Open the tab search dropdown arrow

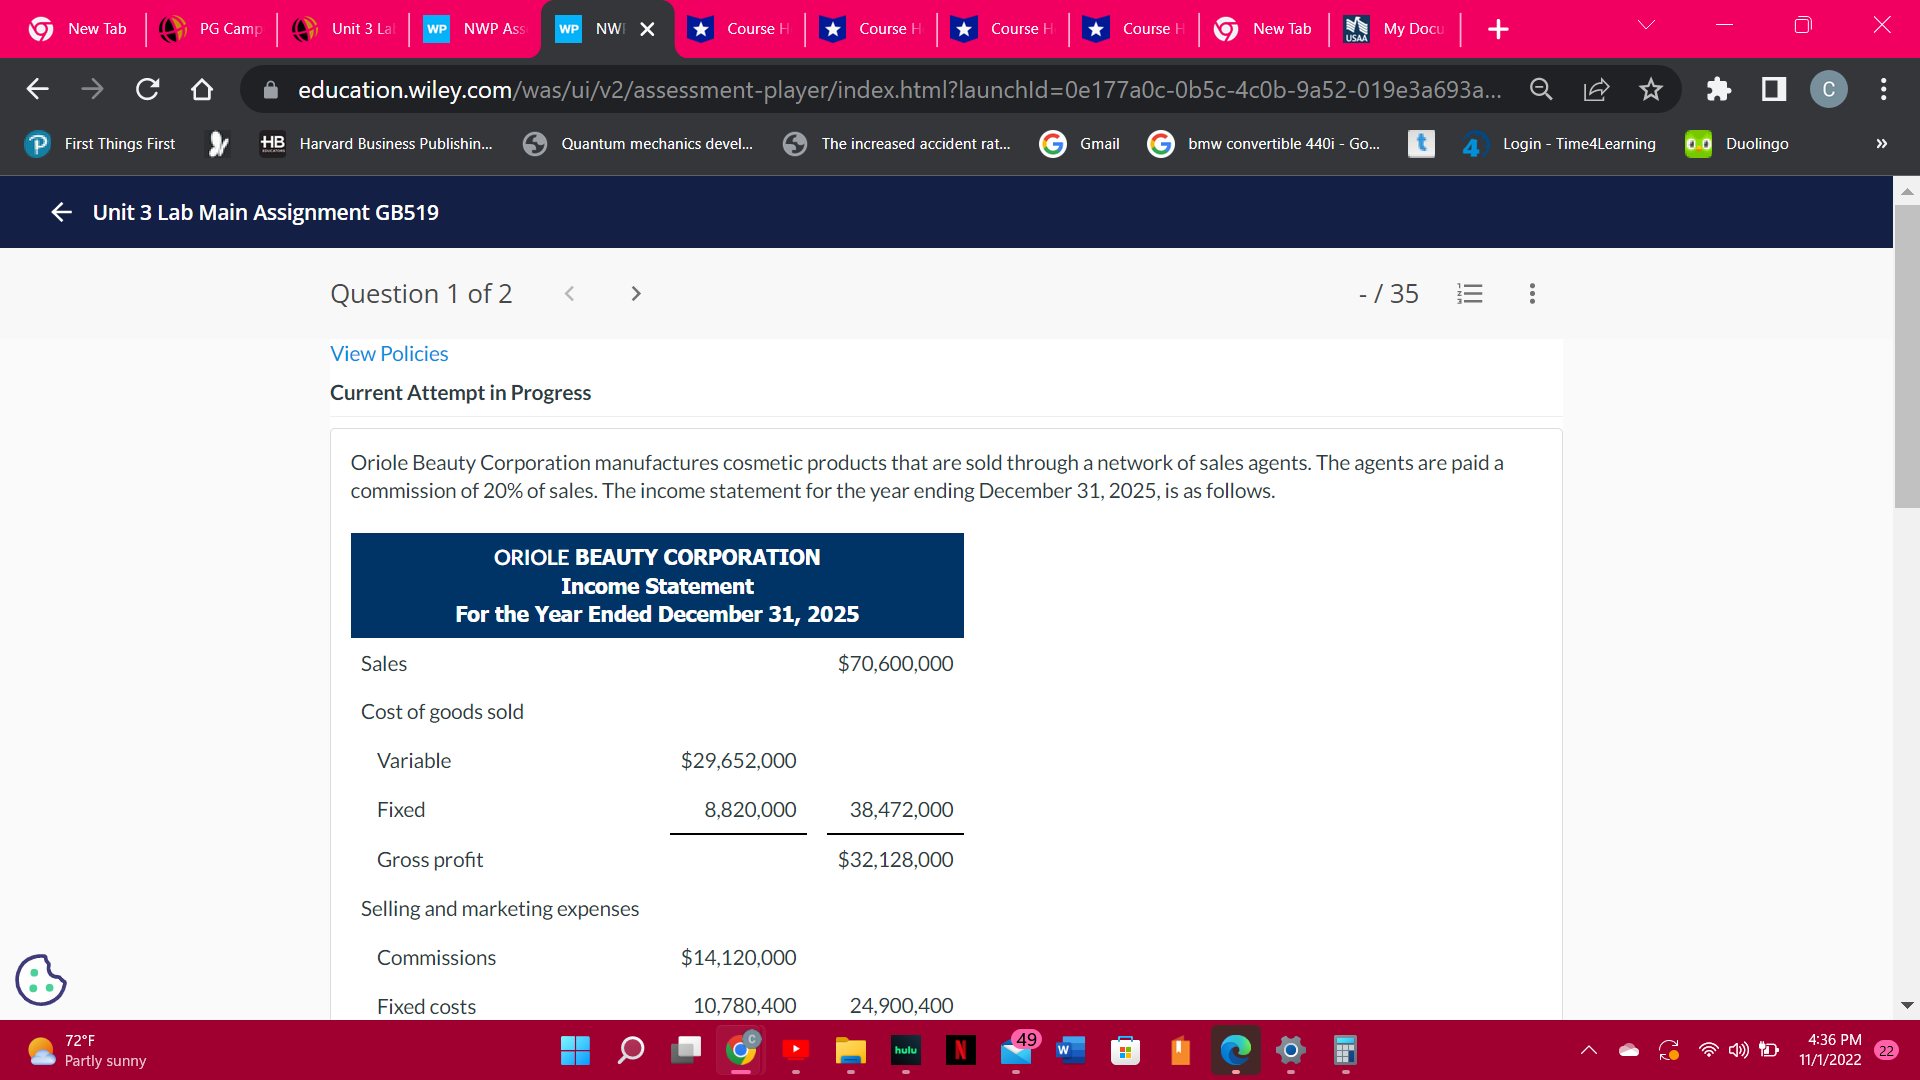click(x=1646, y=26)
